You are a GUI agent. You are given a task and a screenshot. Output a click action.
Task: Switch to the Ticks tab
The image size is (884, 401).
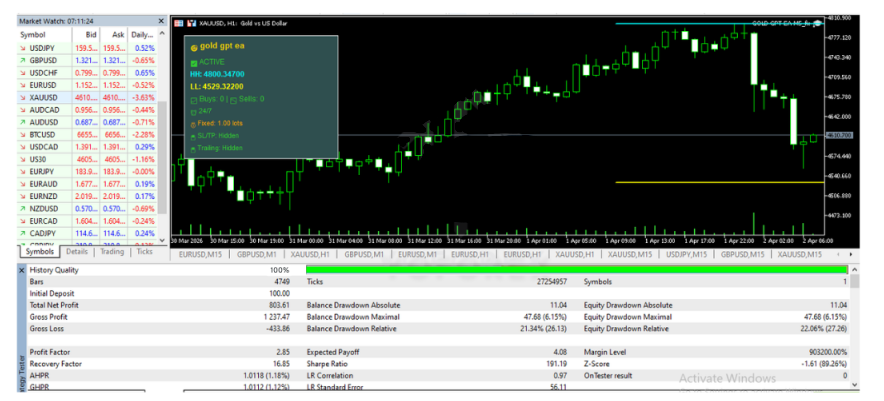(145, 252)
